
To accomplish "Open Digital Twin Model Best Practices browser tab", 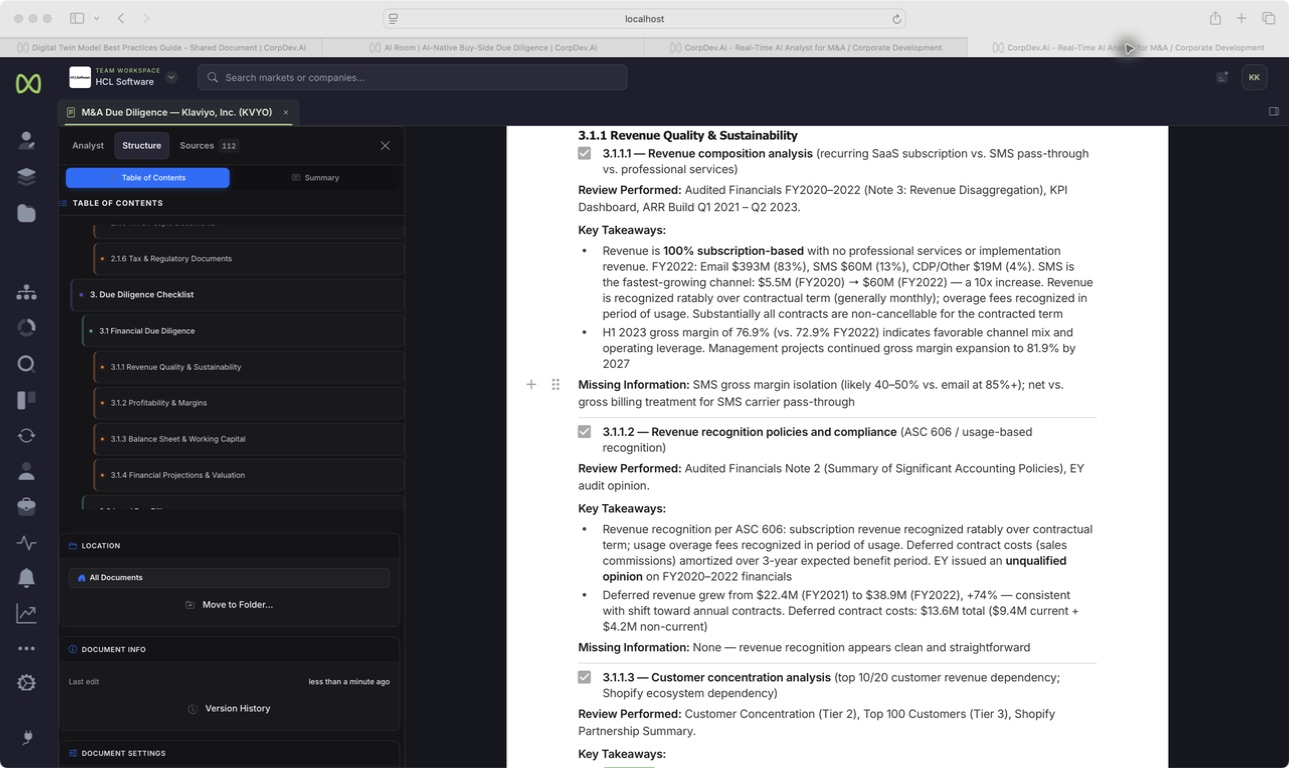I will (162, 47).
